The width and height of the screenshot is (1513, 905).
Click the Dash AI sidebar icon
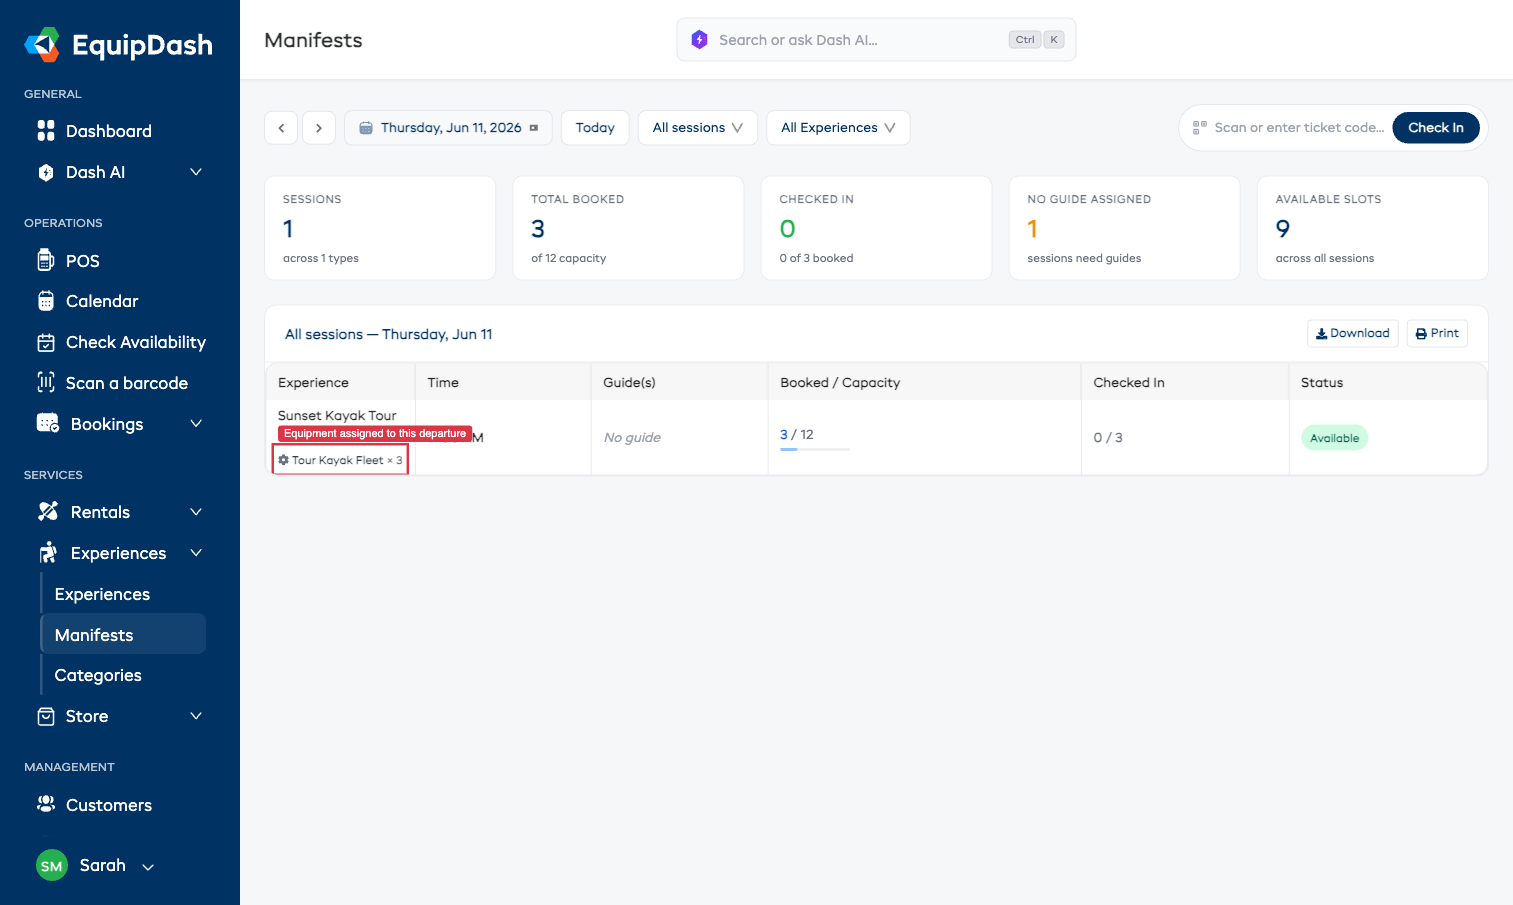(x=46, y=172)
